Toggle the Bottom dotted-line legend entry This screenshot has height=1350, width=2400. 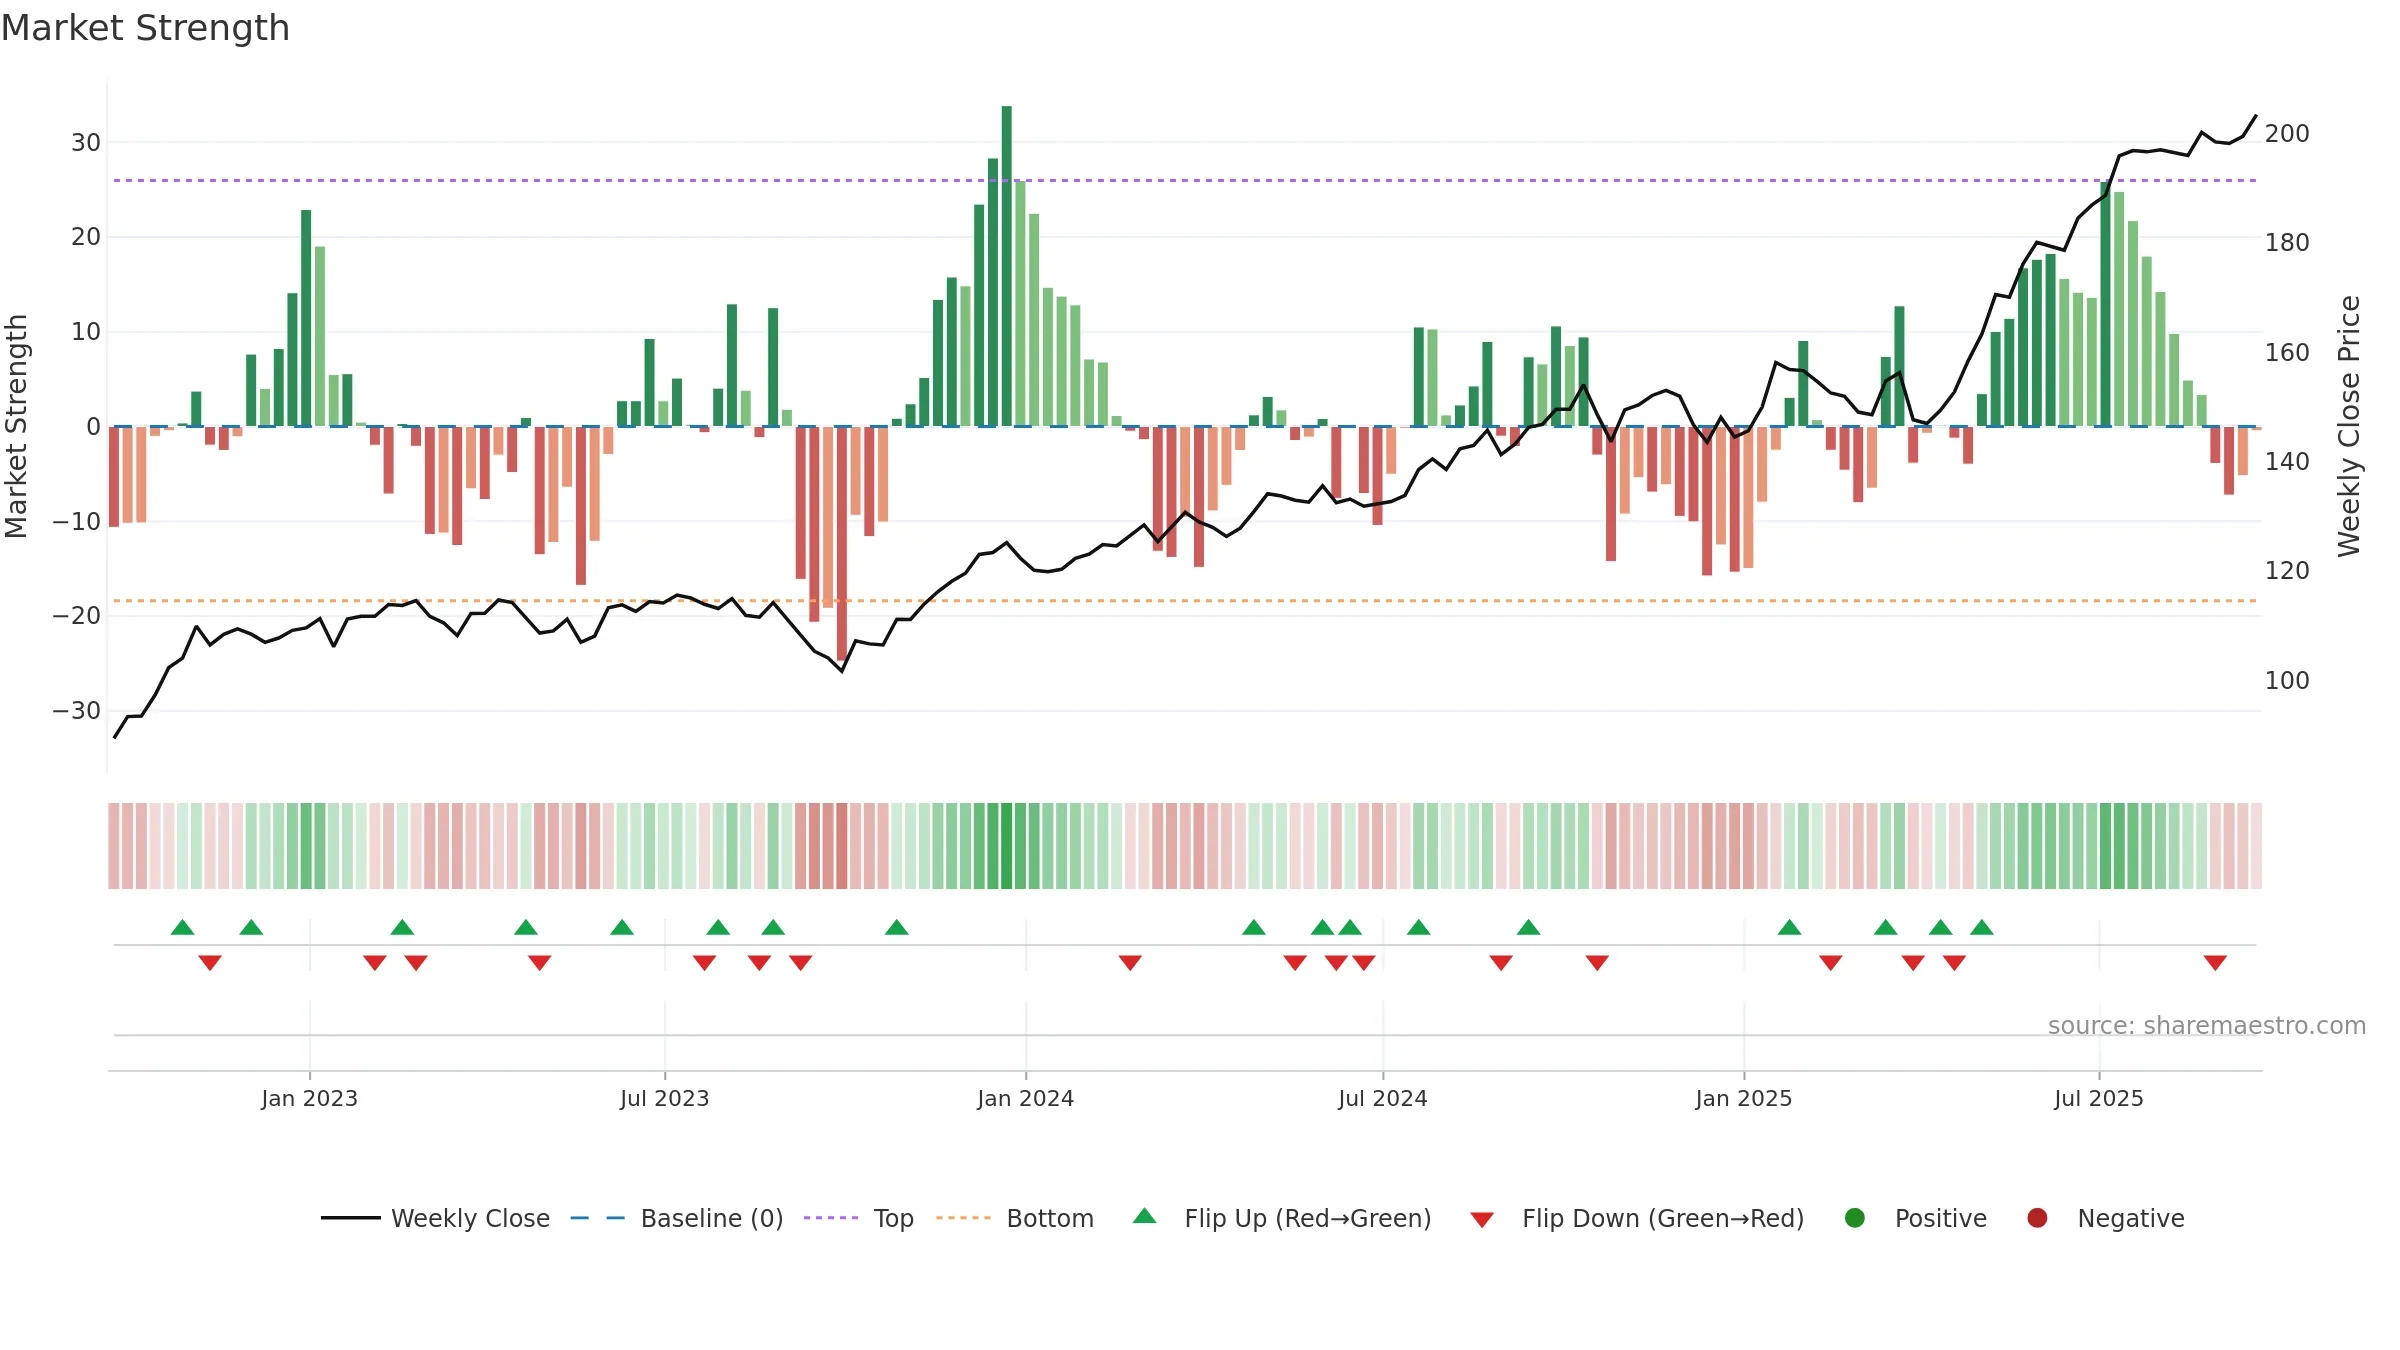(1015, 1218)
